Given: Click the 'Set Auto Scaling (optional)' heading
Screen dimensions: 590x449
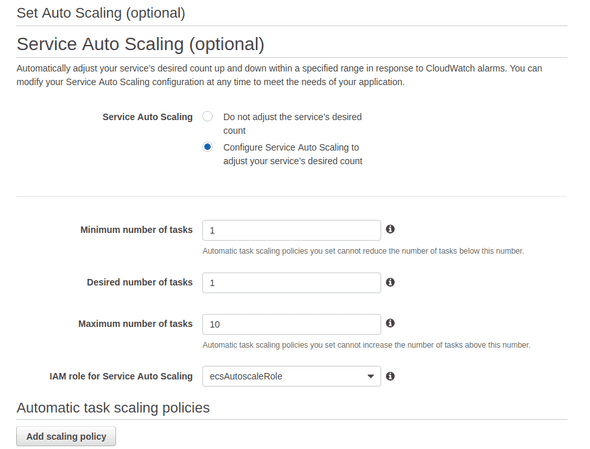Looking at the screenshot, I should [x=101, y=13].
